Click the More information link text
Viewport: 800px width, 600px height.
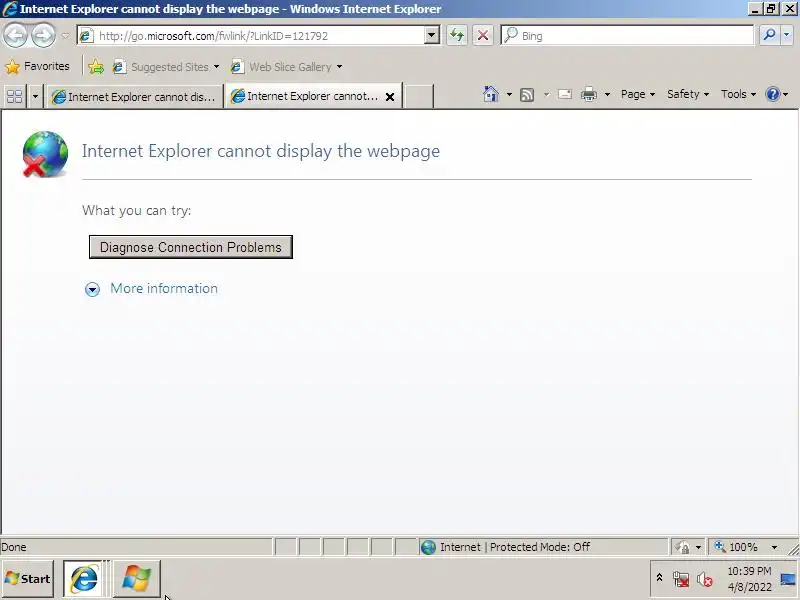[x=164, y=288]
